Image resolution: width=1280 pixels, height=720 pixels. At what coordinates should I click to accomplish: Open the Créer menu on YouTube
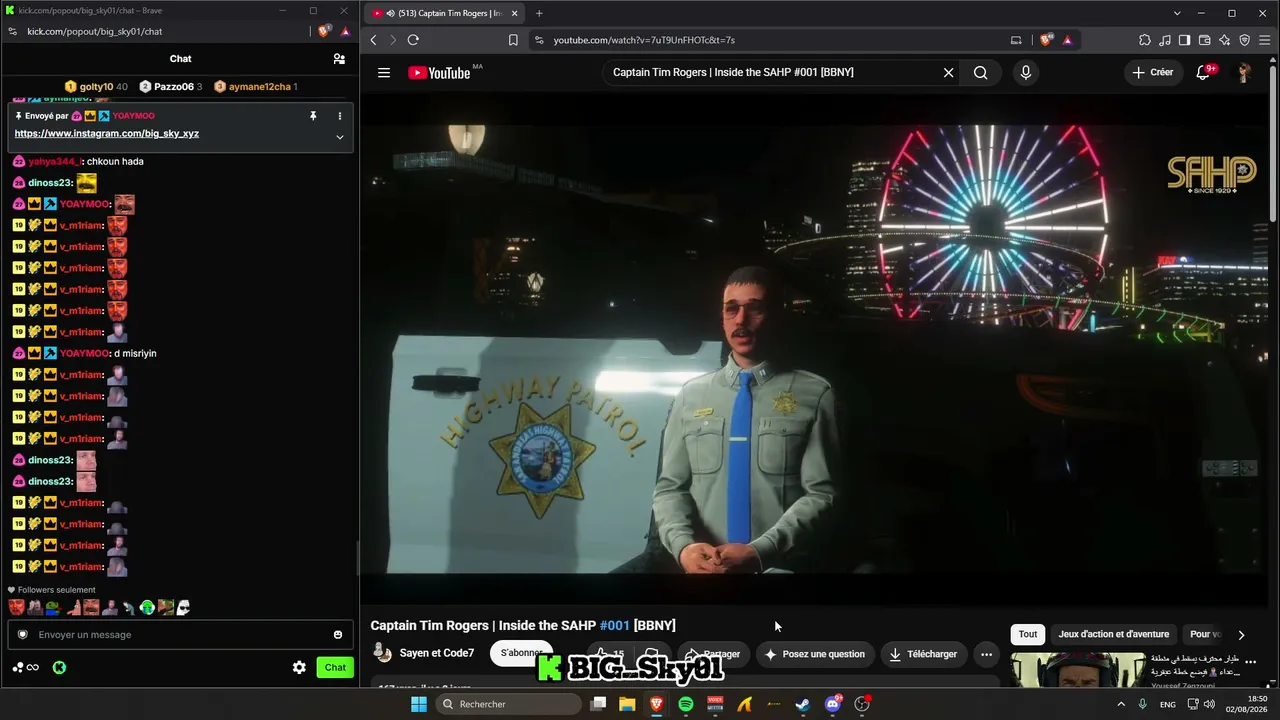(1152, 72)
